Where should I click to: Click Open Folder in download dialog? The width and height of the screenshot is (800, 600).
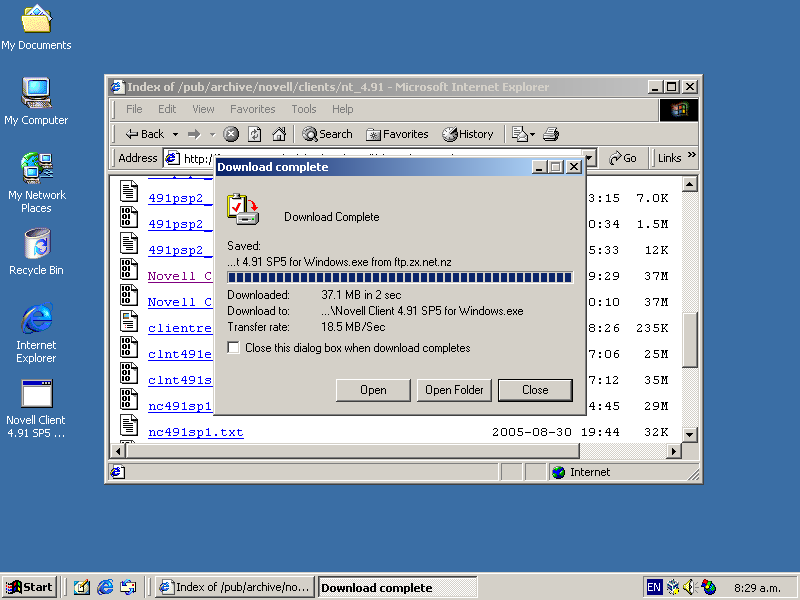(x=454, y=390)
